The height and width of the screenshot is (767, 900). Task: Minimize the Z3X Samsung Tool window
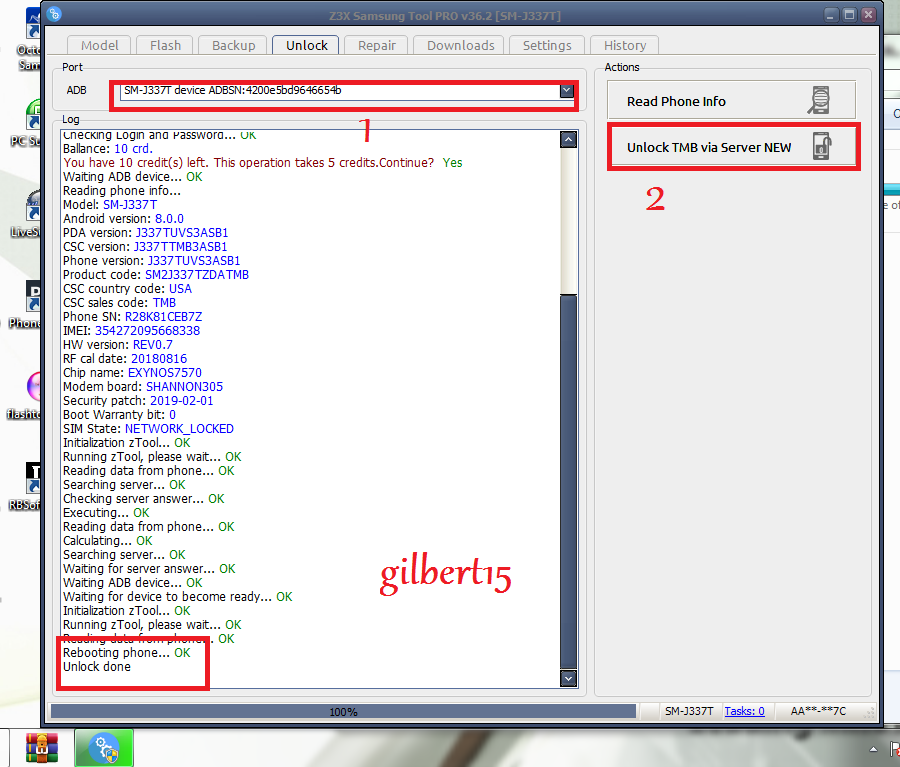click(831, 15)
